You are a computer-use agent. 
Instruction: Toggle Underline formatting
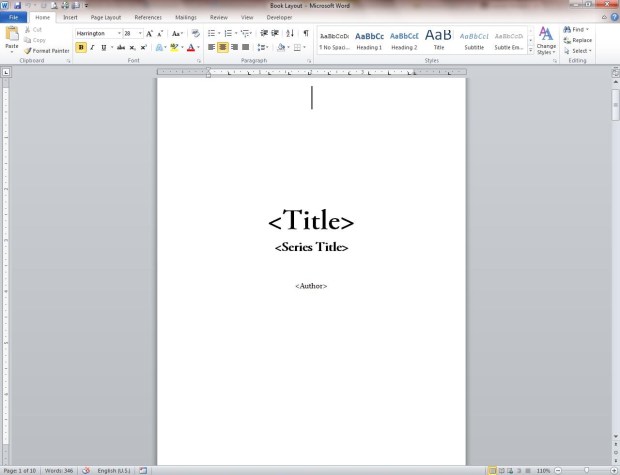point(104,47)
